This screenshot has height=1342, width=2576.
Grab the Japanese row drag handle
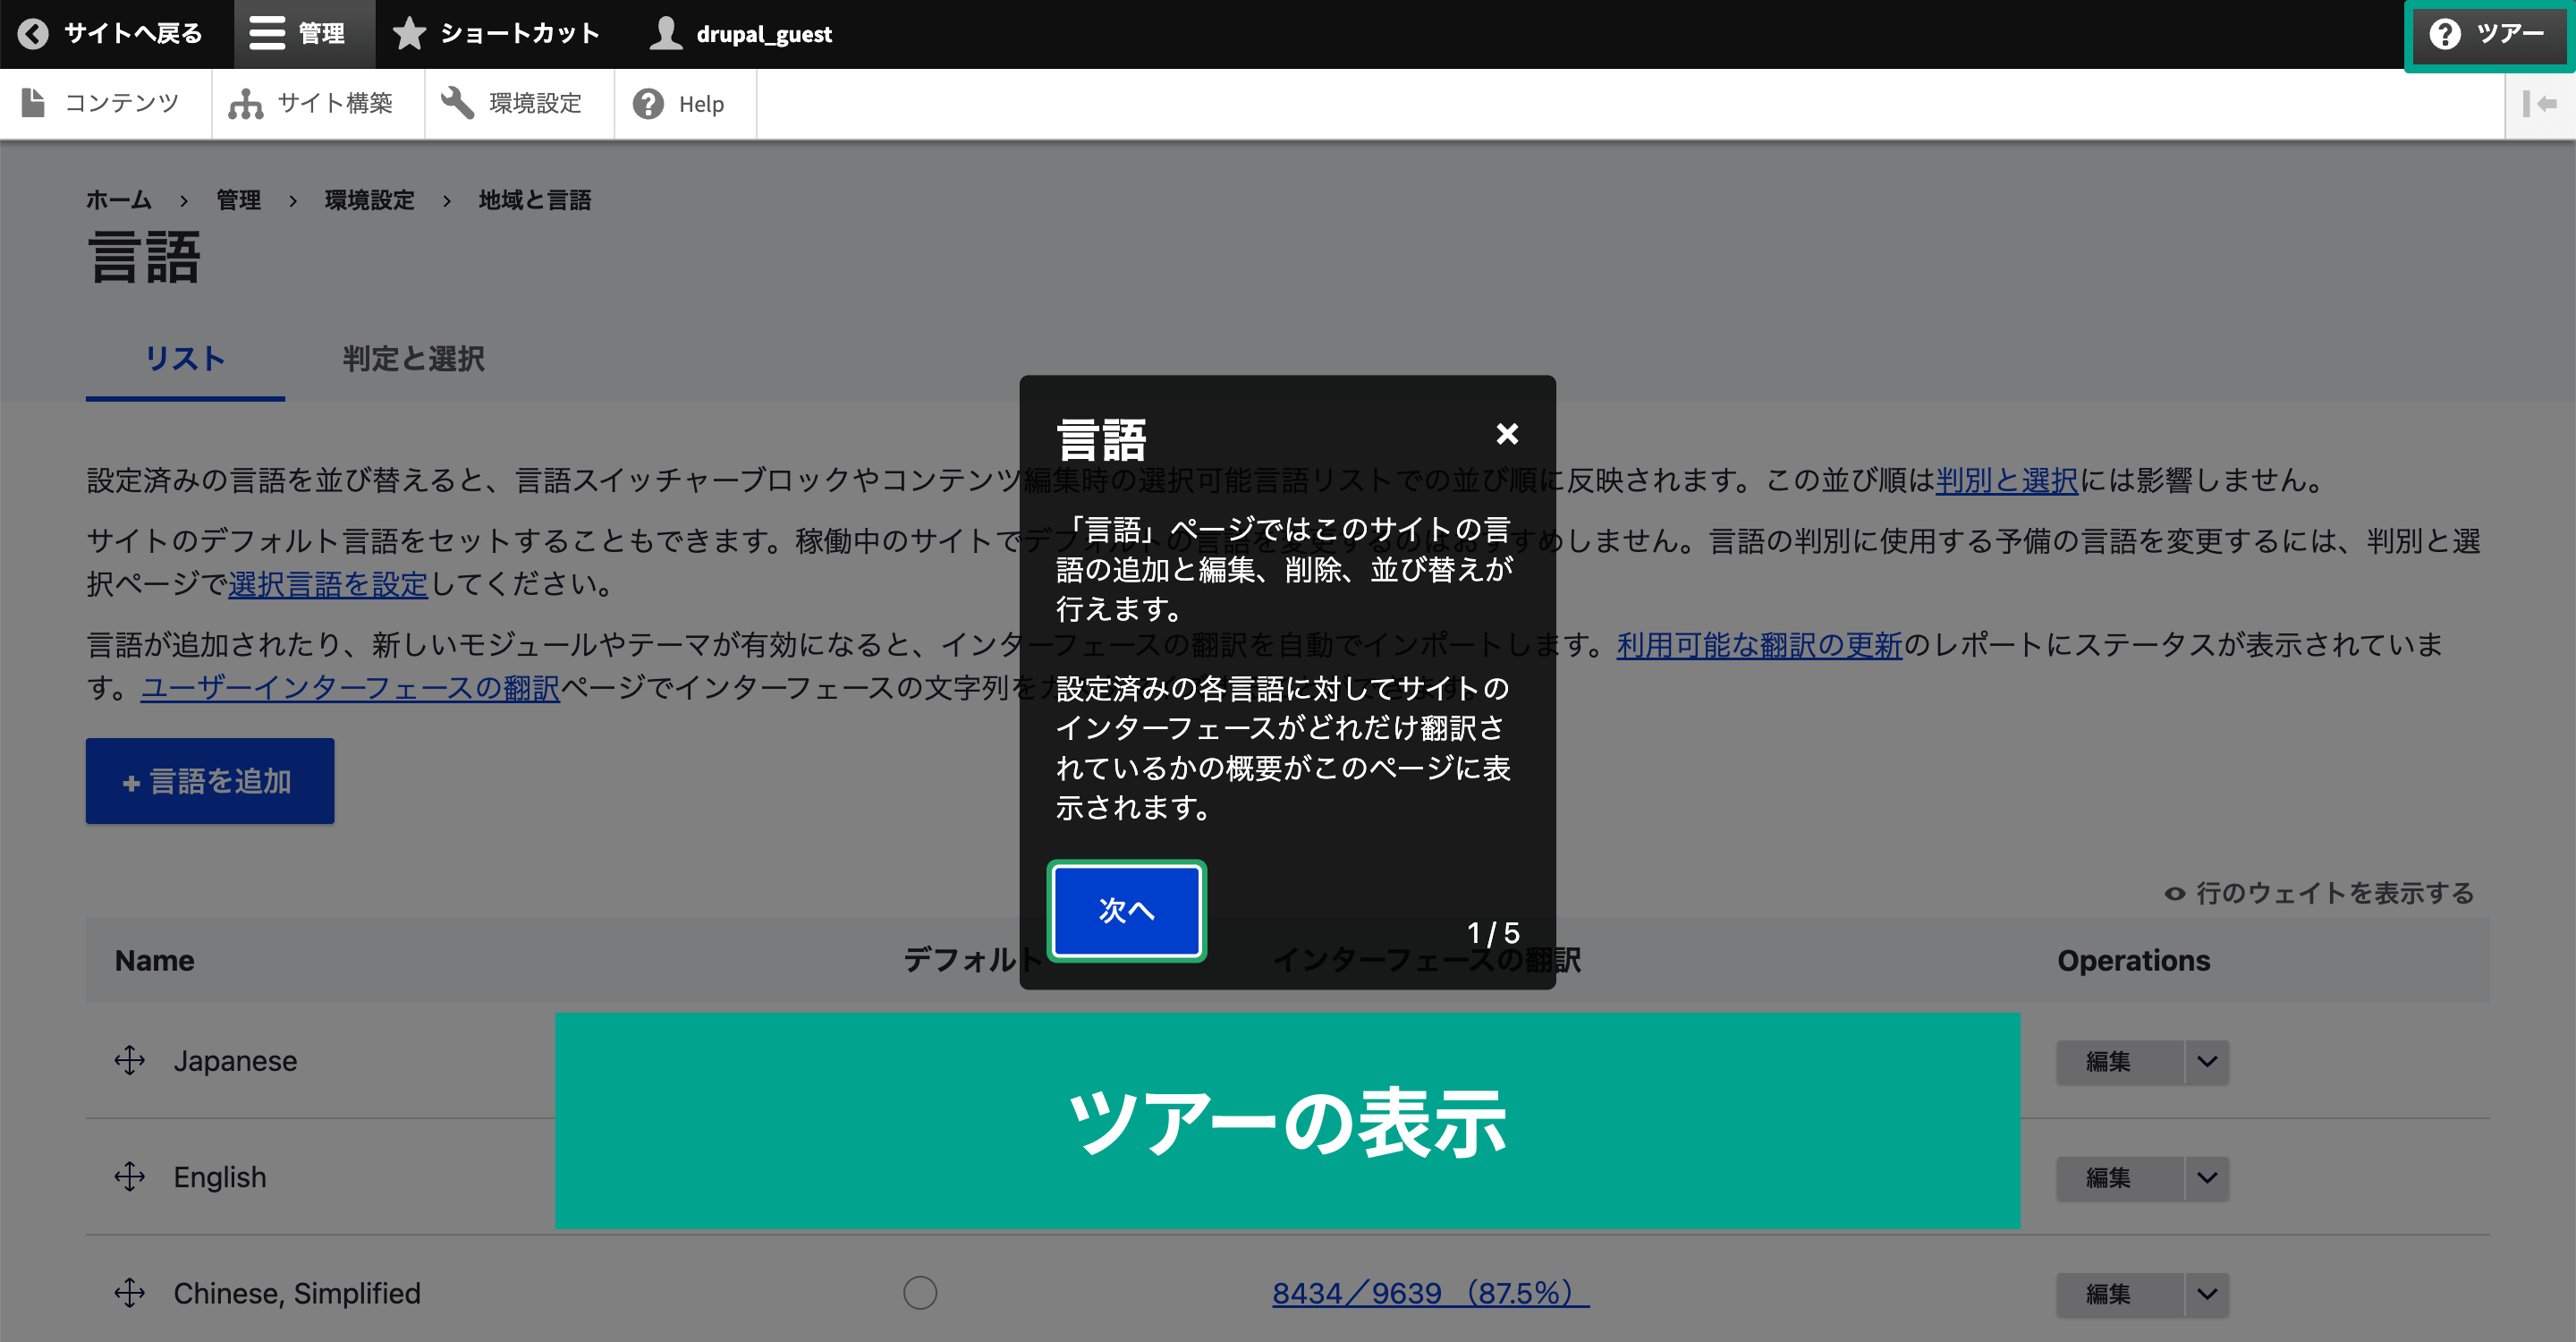pyautogui.click(x=130, y=1060)
